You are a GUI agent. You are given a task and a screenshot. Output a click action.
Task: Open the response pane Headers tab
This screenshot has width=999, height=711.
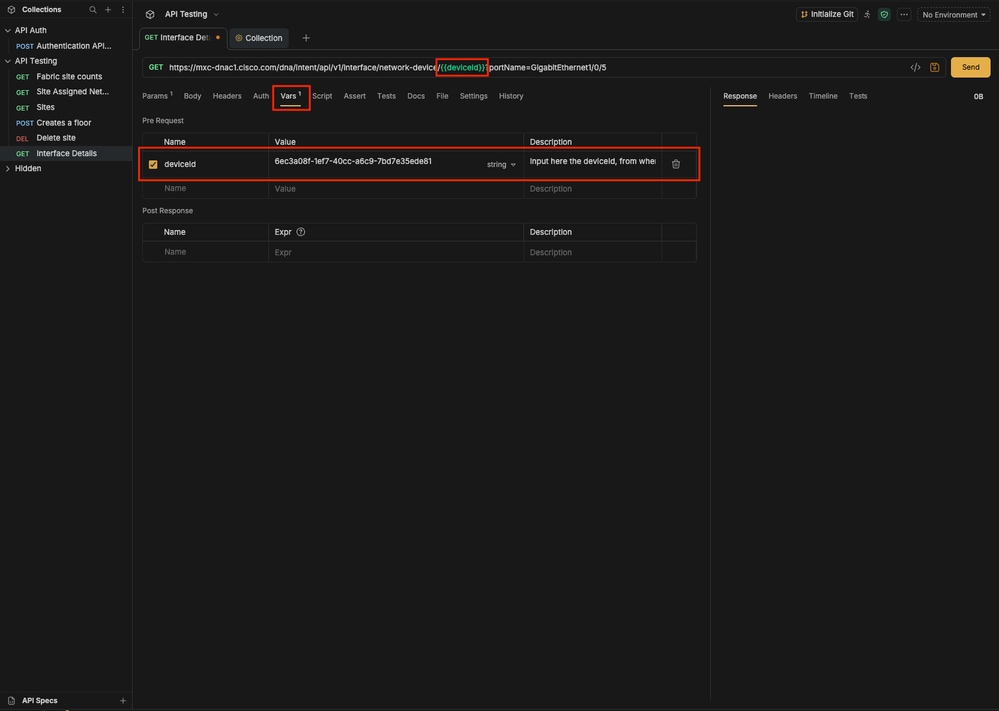[x=782, y=96]
